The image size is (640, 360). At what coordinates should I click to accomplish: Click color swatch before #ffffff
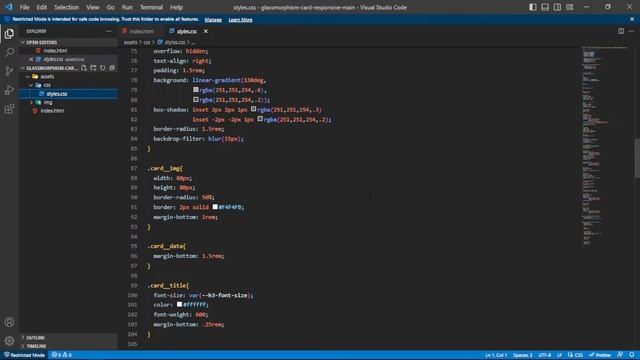(x=179, y=304)
